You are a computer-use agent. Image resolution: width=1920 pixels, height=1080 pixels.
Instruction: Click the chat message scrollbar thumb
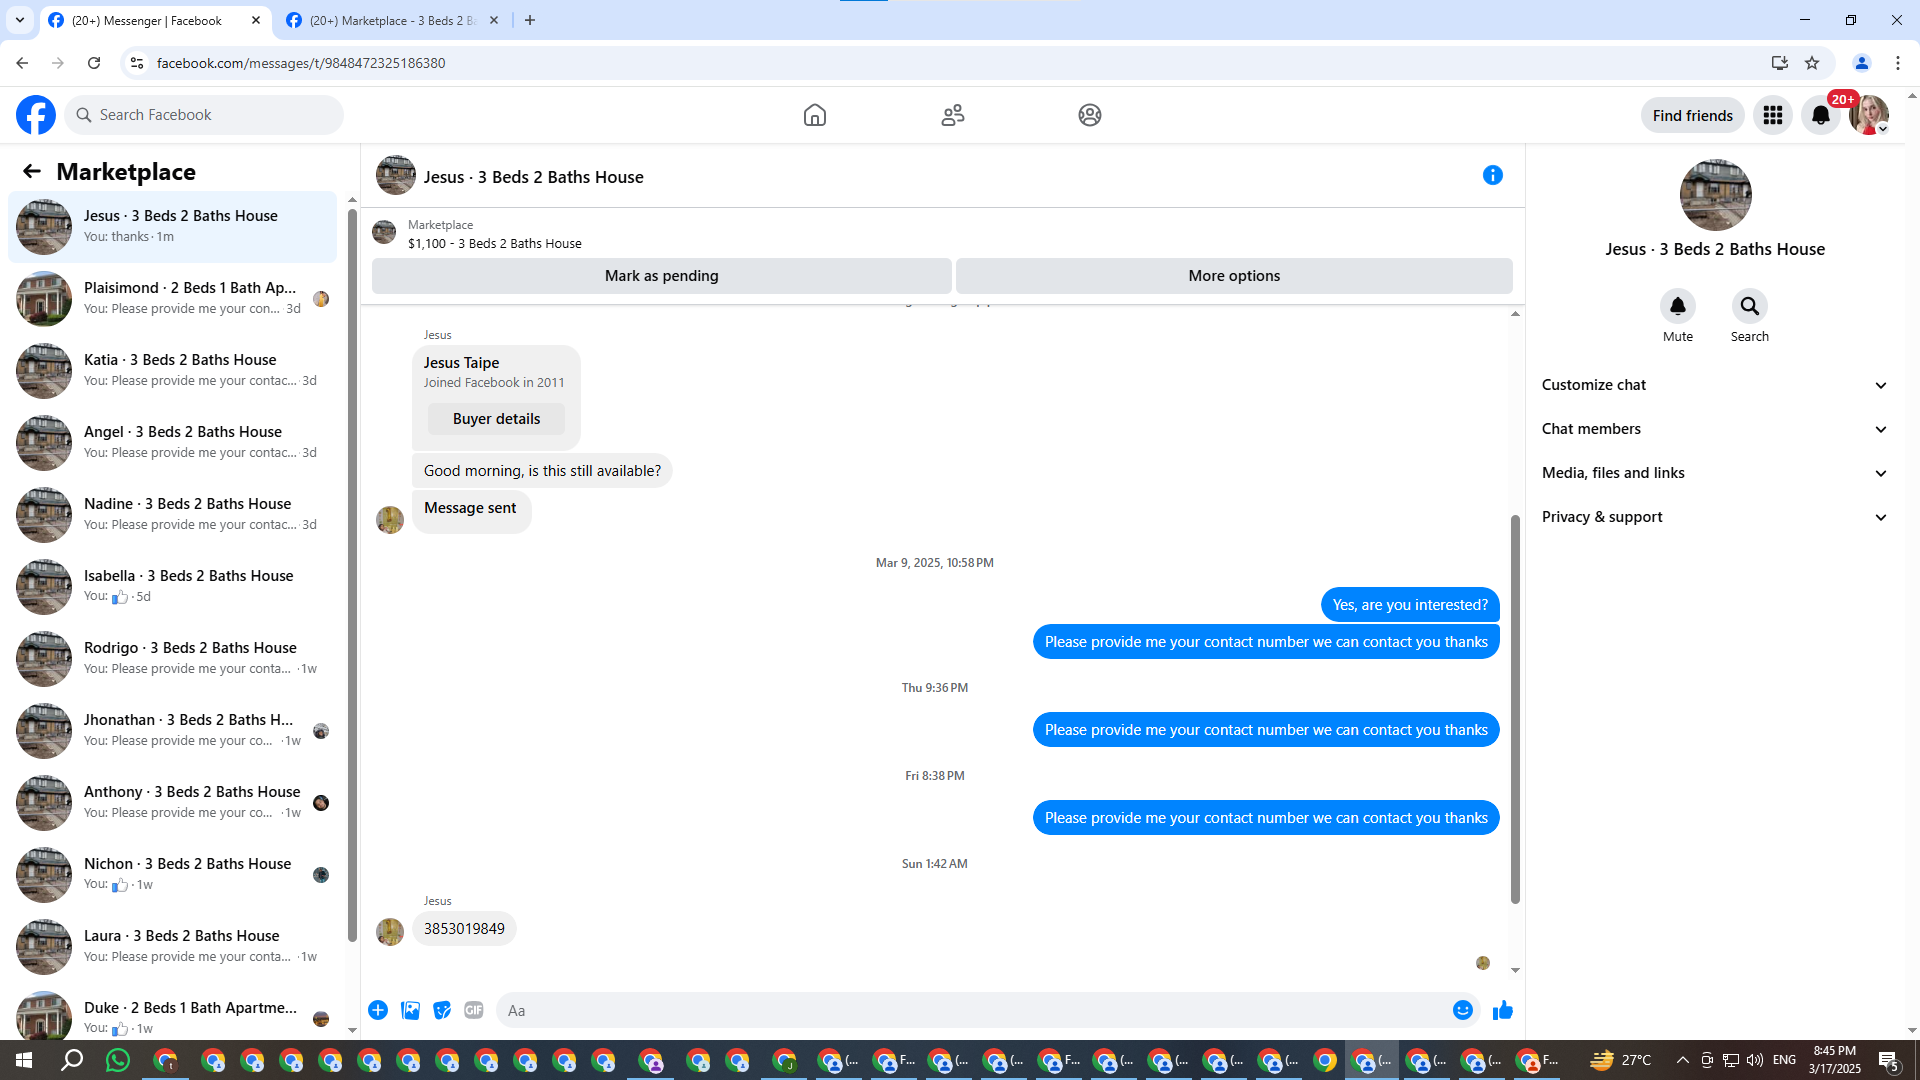coord(1515,710)
